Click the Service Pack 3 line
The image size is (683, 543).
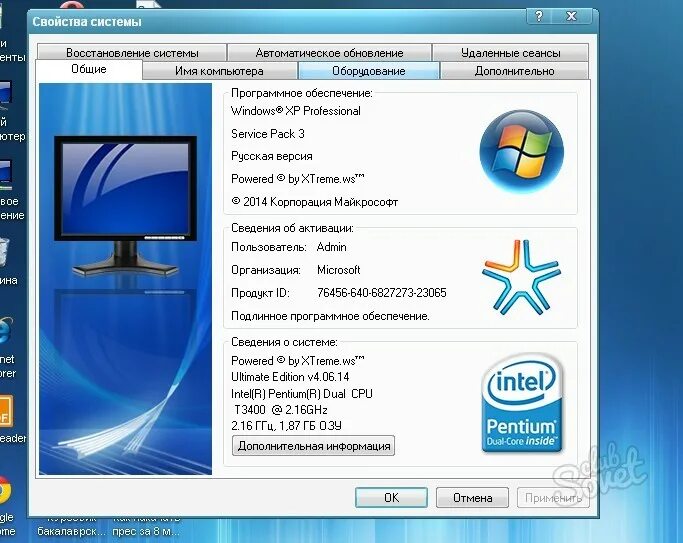pyautogui.click(x=268, y=134)
